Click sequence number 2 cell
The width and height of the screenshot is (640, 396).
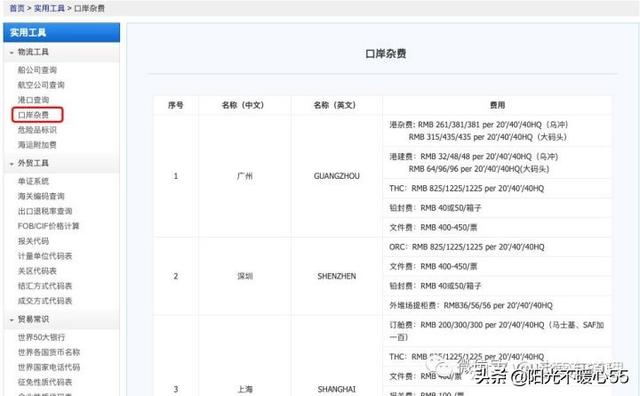pos(176,276)
